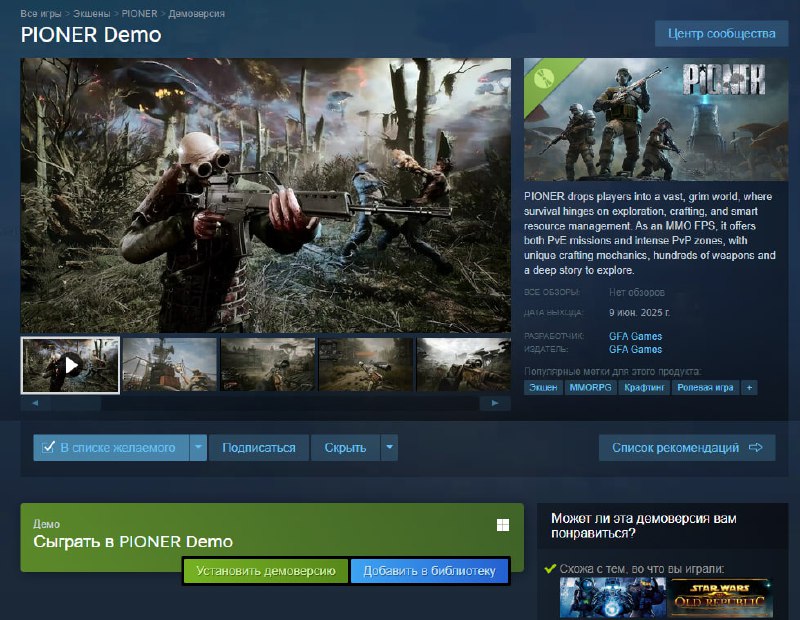Open 'Экшены' breadcrumb category
This screenshot has width=800, height=620.
93,15
